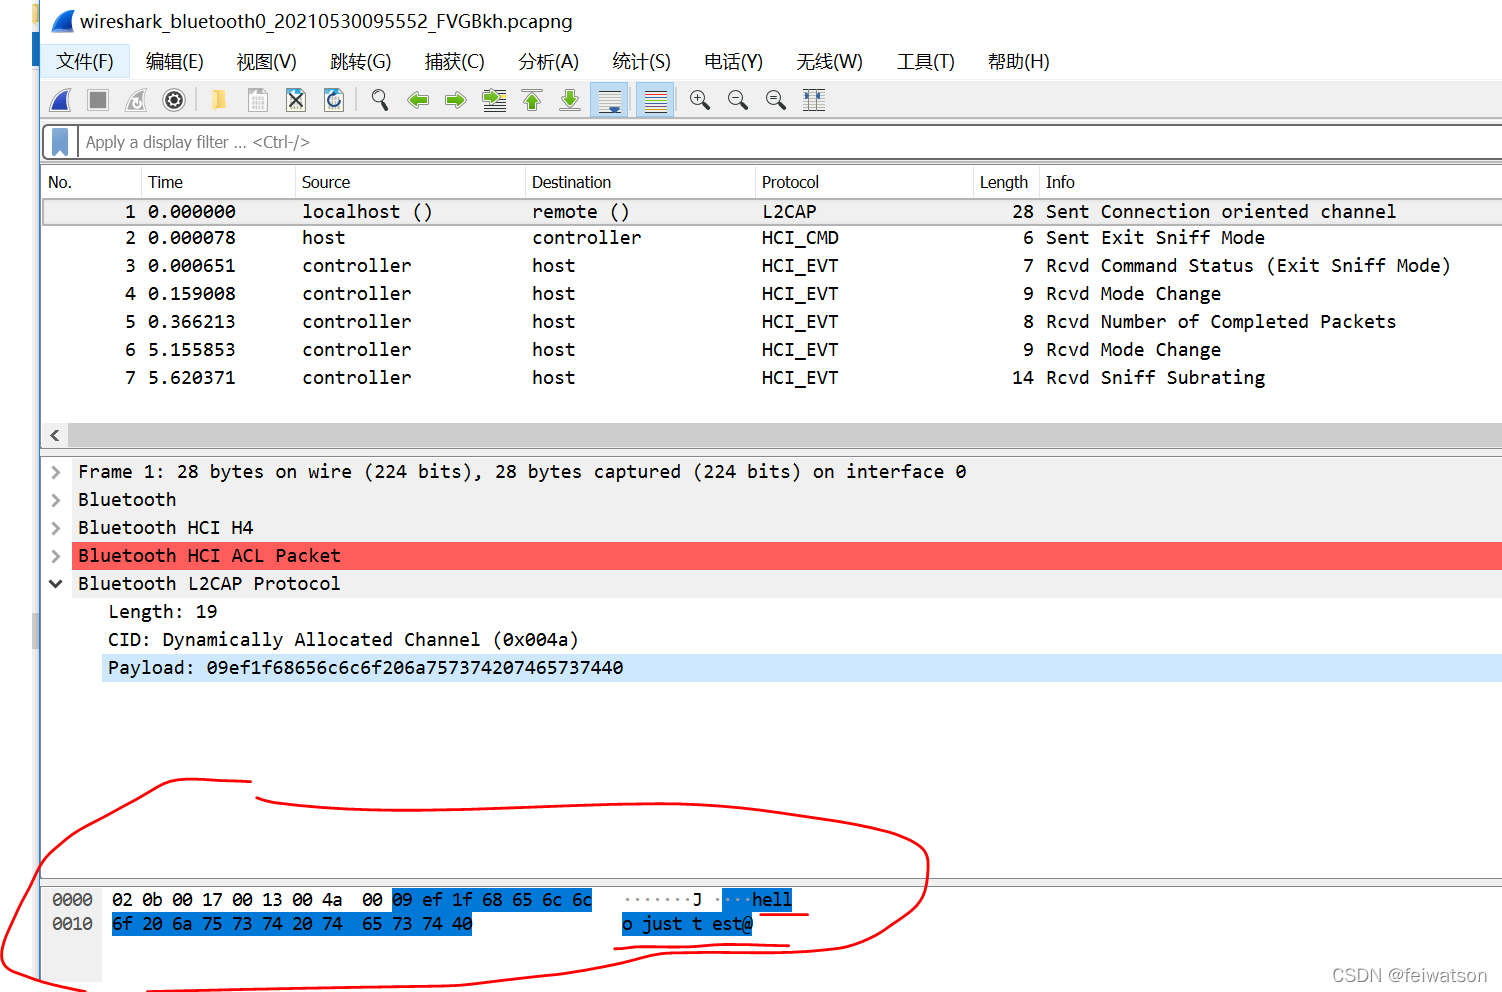The image size is (1502, 992).
Task: Go to specified packet icon
Action: pyautogui.click(x=494, y=100)
